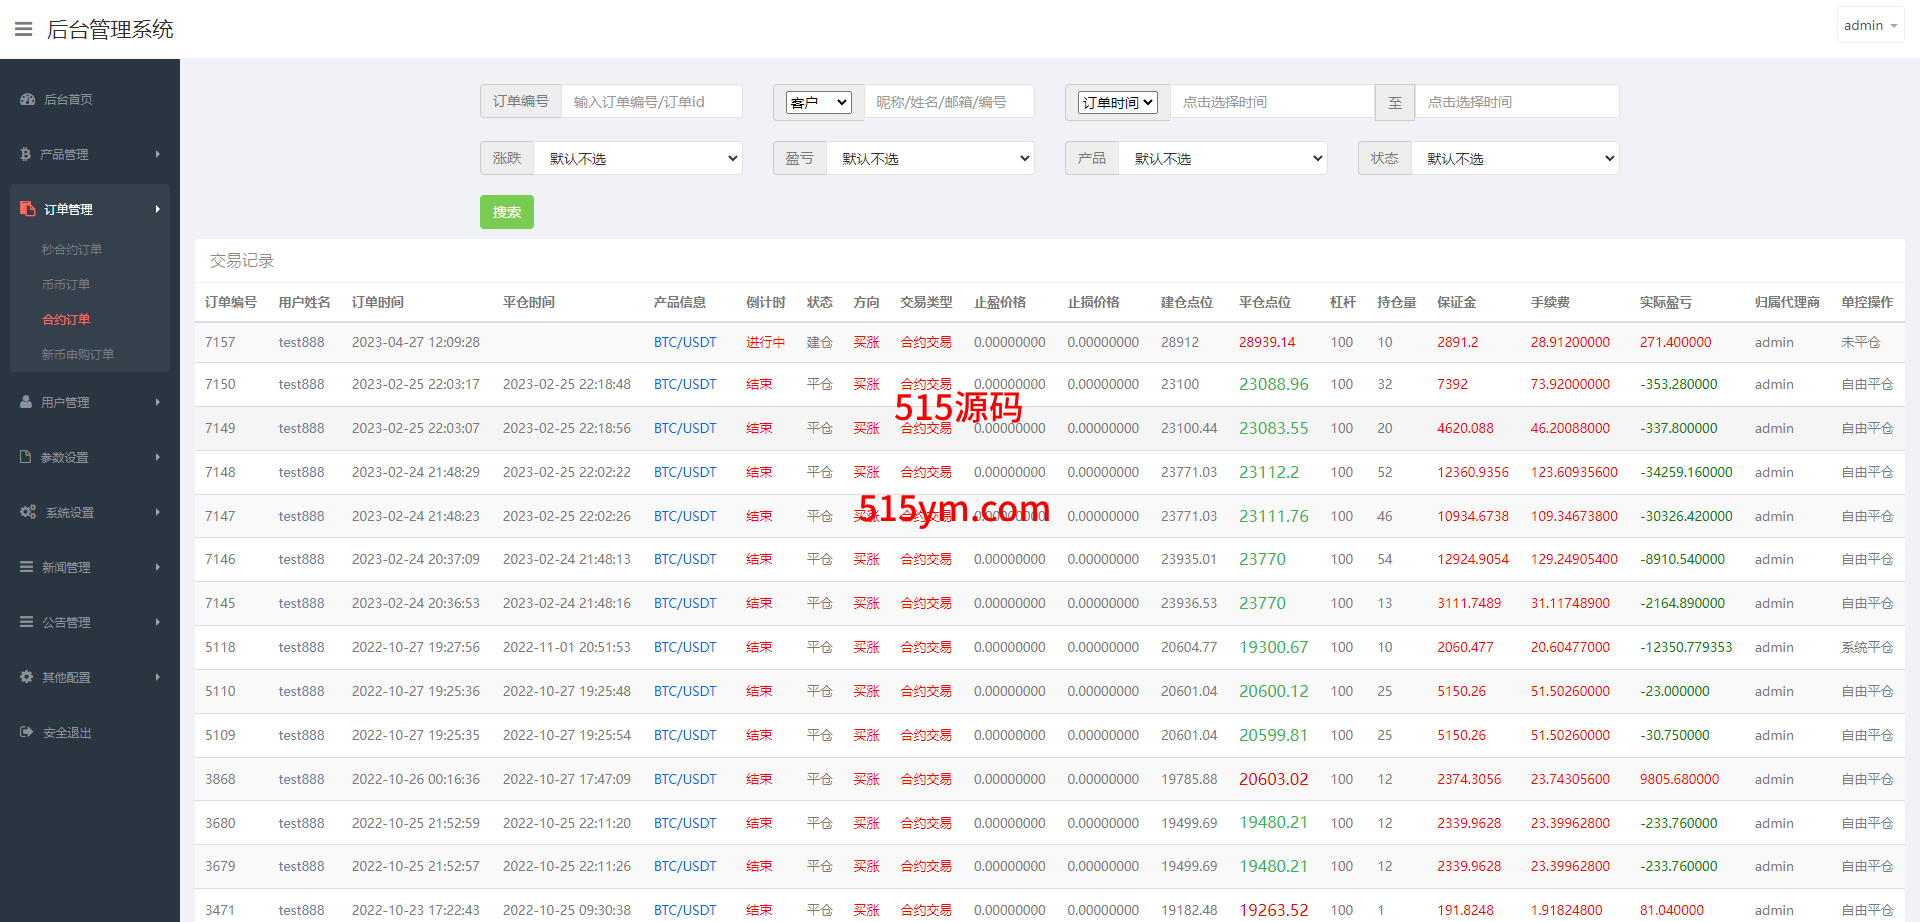Click the puzzle icon beside 其他配置
The image size is (1920, 922).
27,677
